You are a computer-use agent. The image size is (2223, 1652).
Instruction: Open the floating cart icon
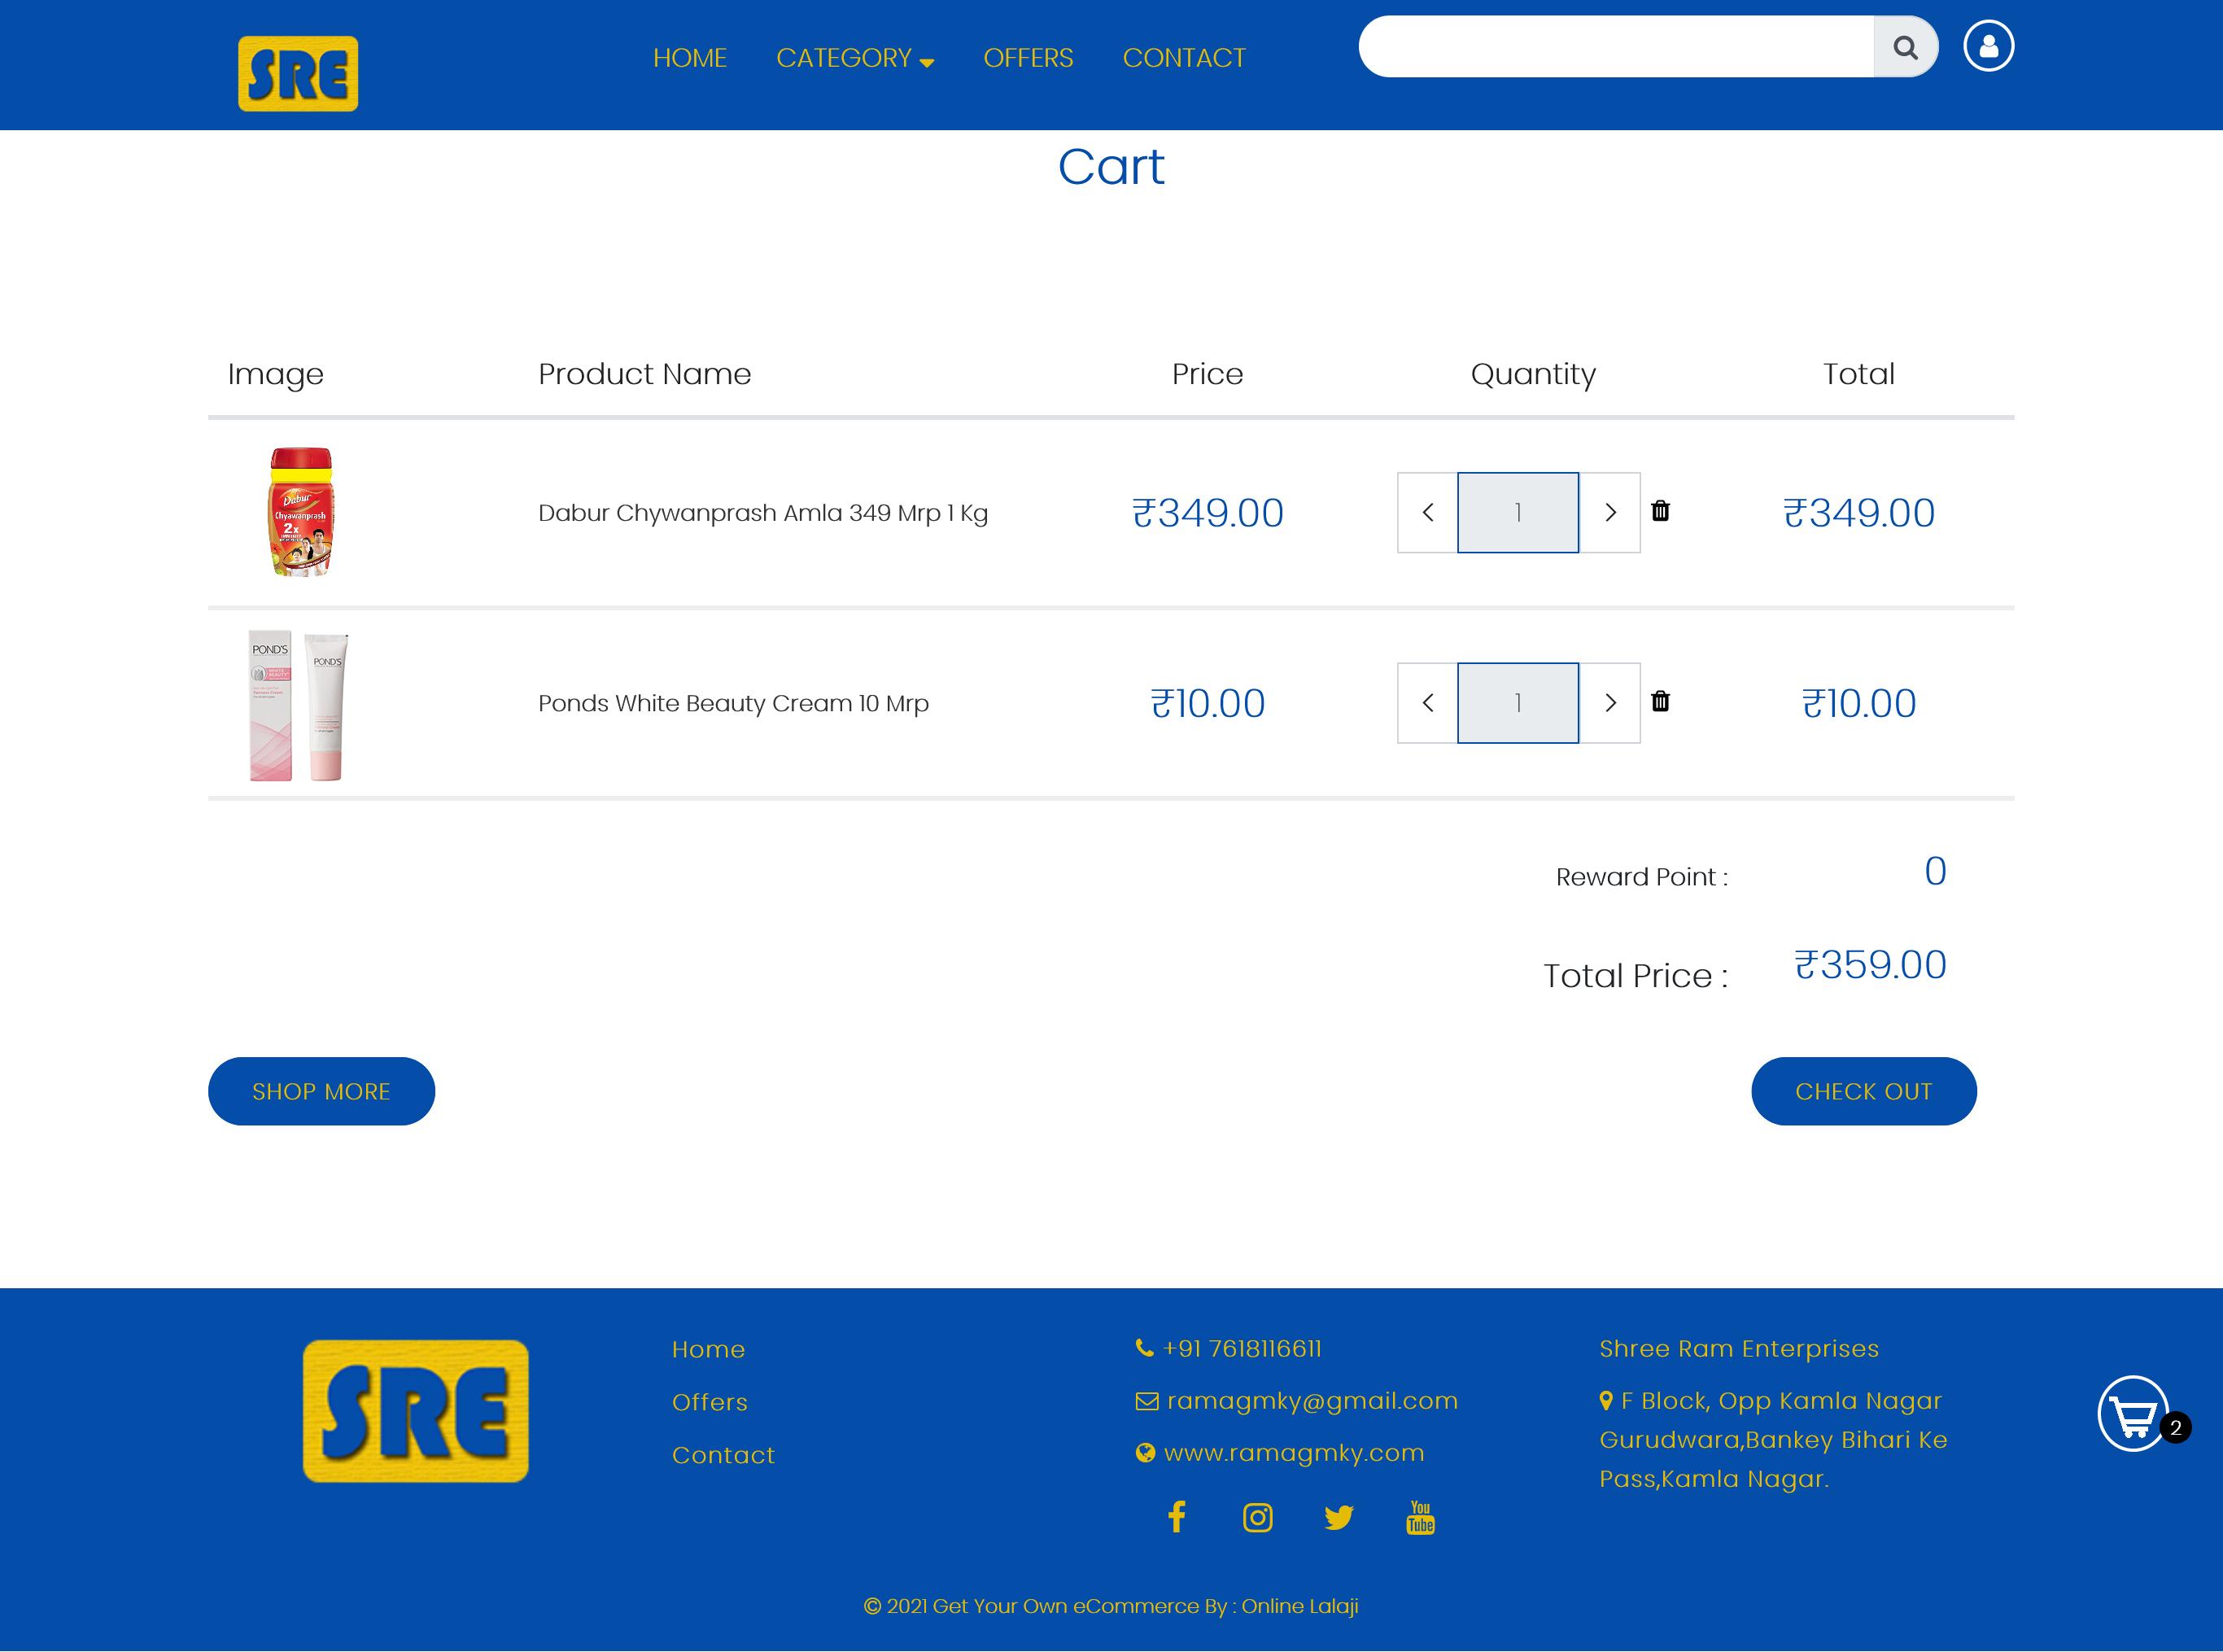(x=2133, y=1414)
